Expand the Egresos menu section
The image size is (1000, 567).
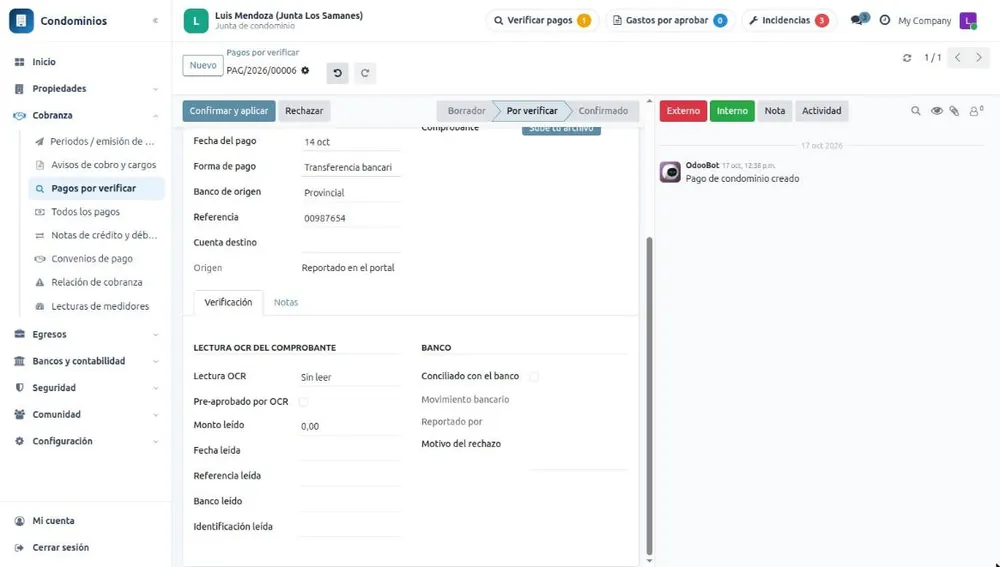click(156, 335)
